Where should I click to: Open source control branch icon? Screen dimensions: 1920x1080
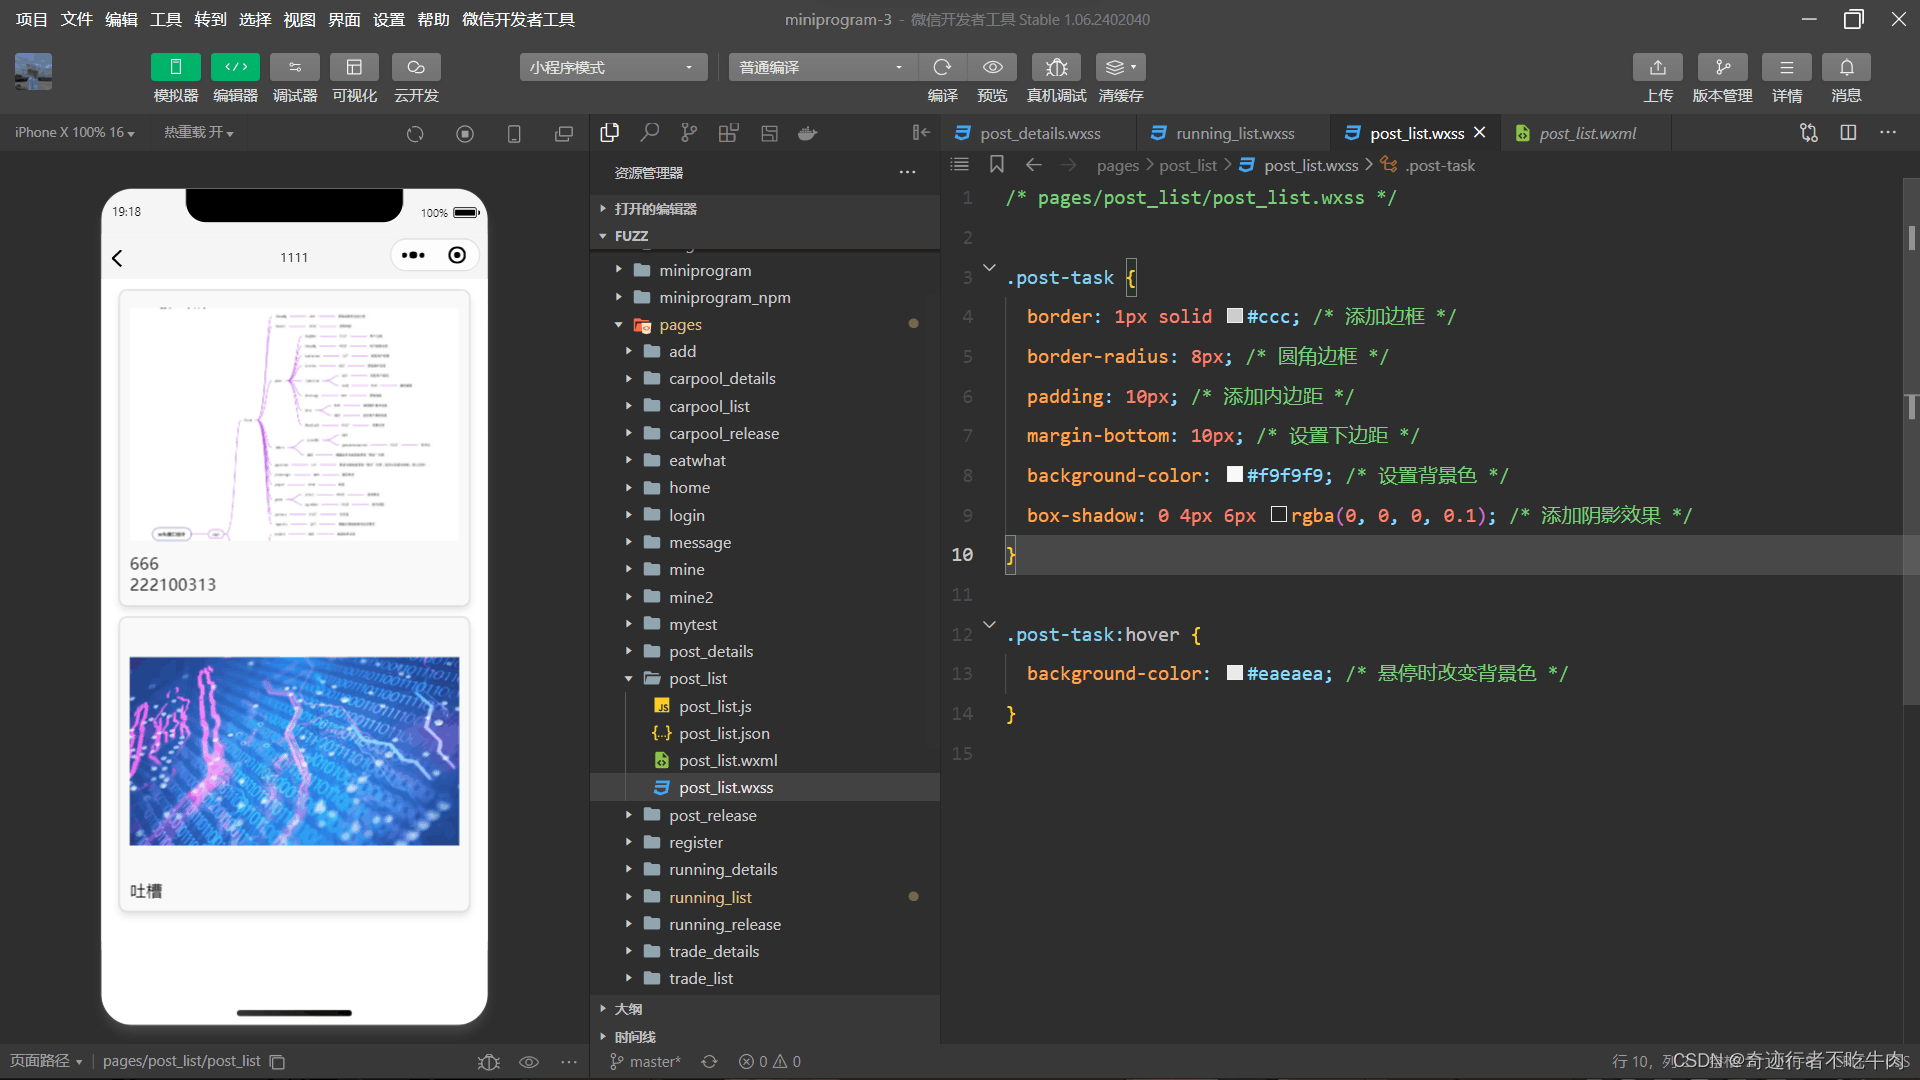click(x=689, y=132)
